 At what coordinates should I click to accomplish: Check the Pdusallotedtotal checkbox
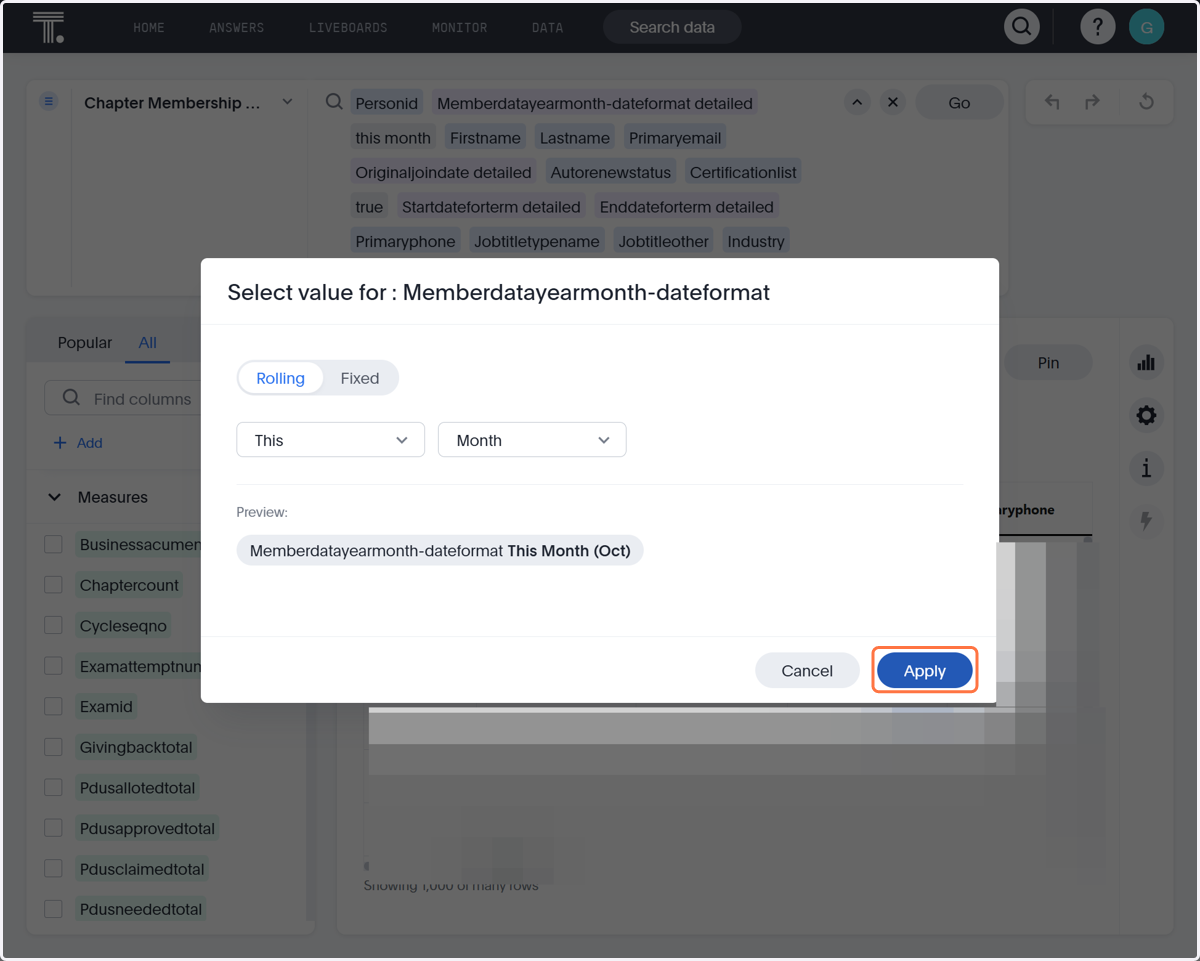click(54, 787)
